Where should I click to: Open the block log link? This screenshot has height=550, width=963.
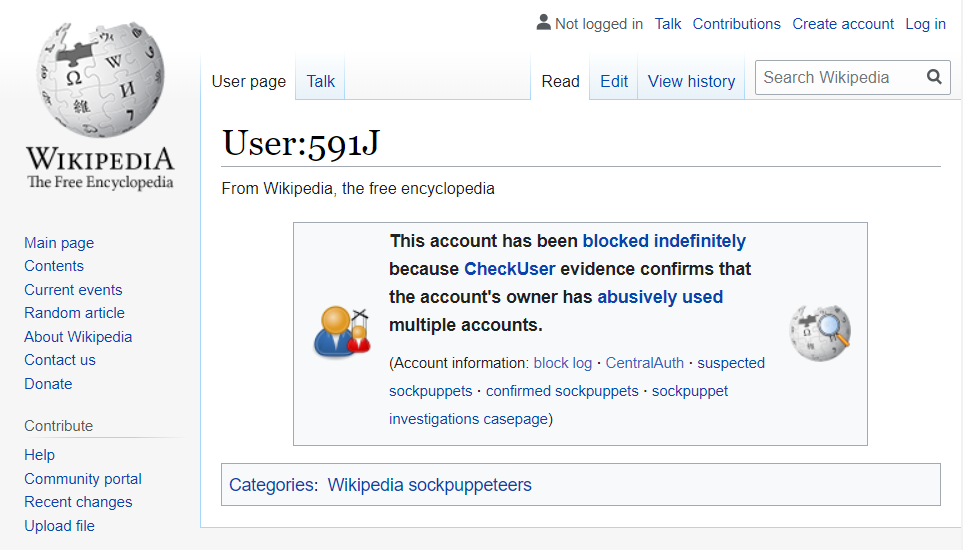[x=562, y=363]
